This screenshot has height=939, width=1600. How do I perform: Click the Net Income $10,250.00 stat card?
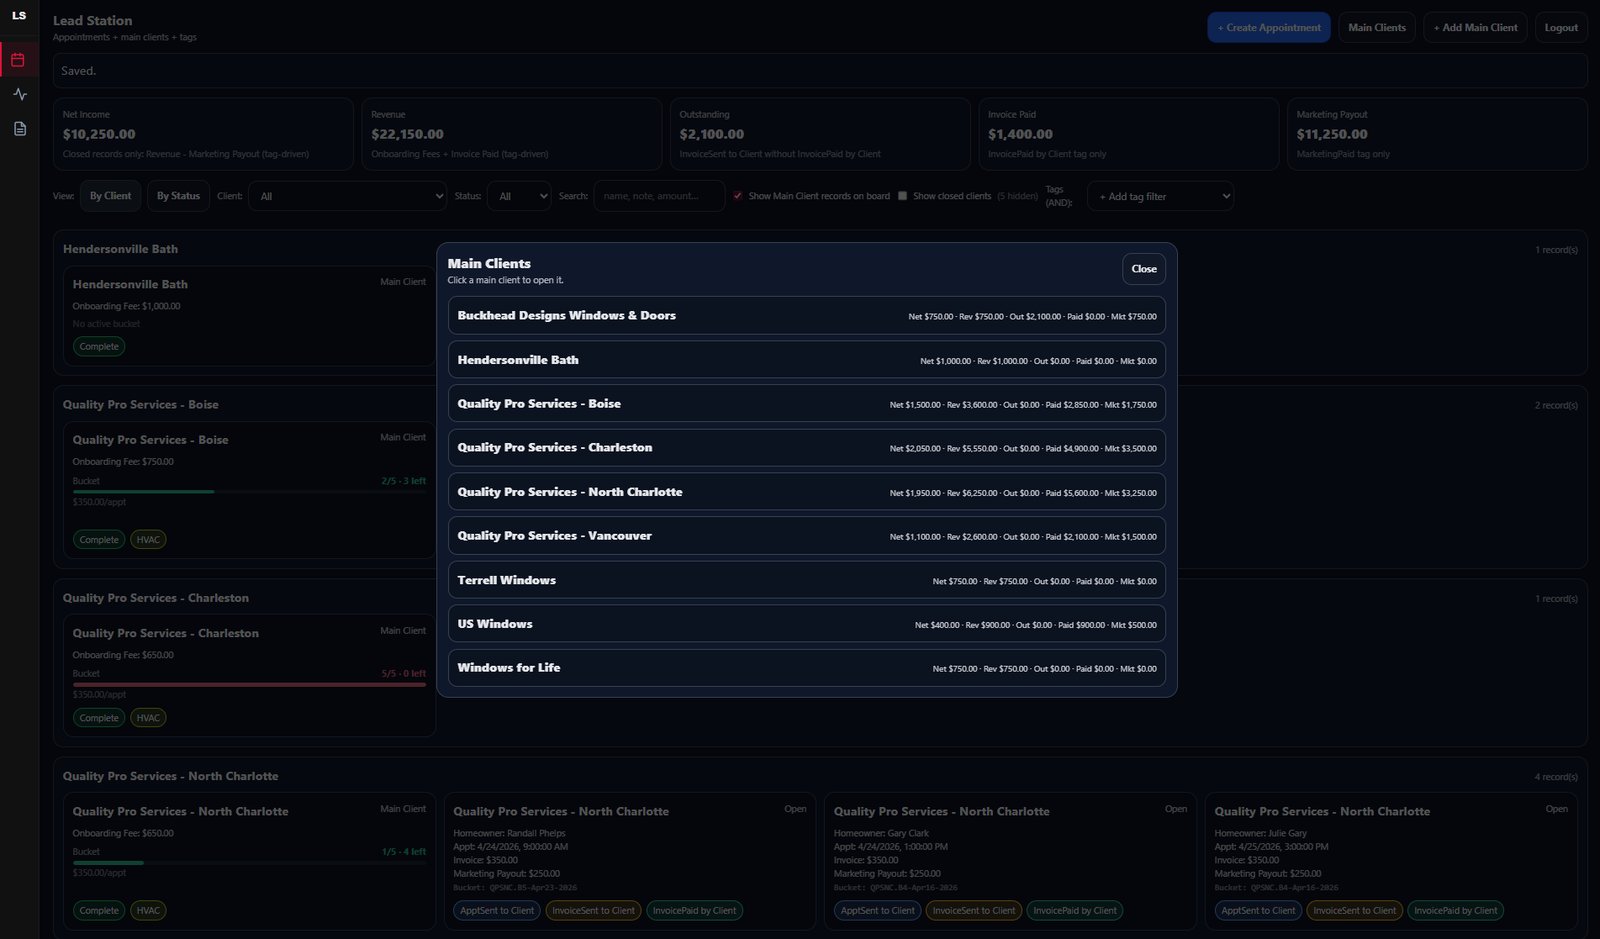203,134
